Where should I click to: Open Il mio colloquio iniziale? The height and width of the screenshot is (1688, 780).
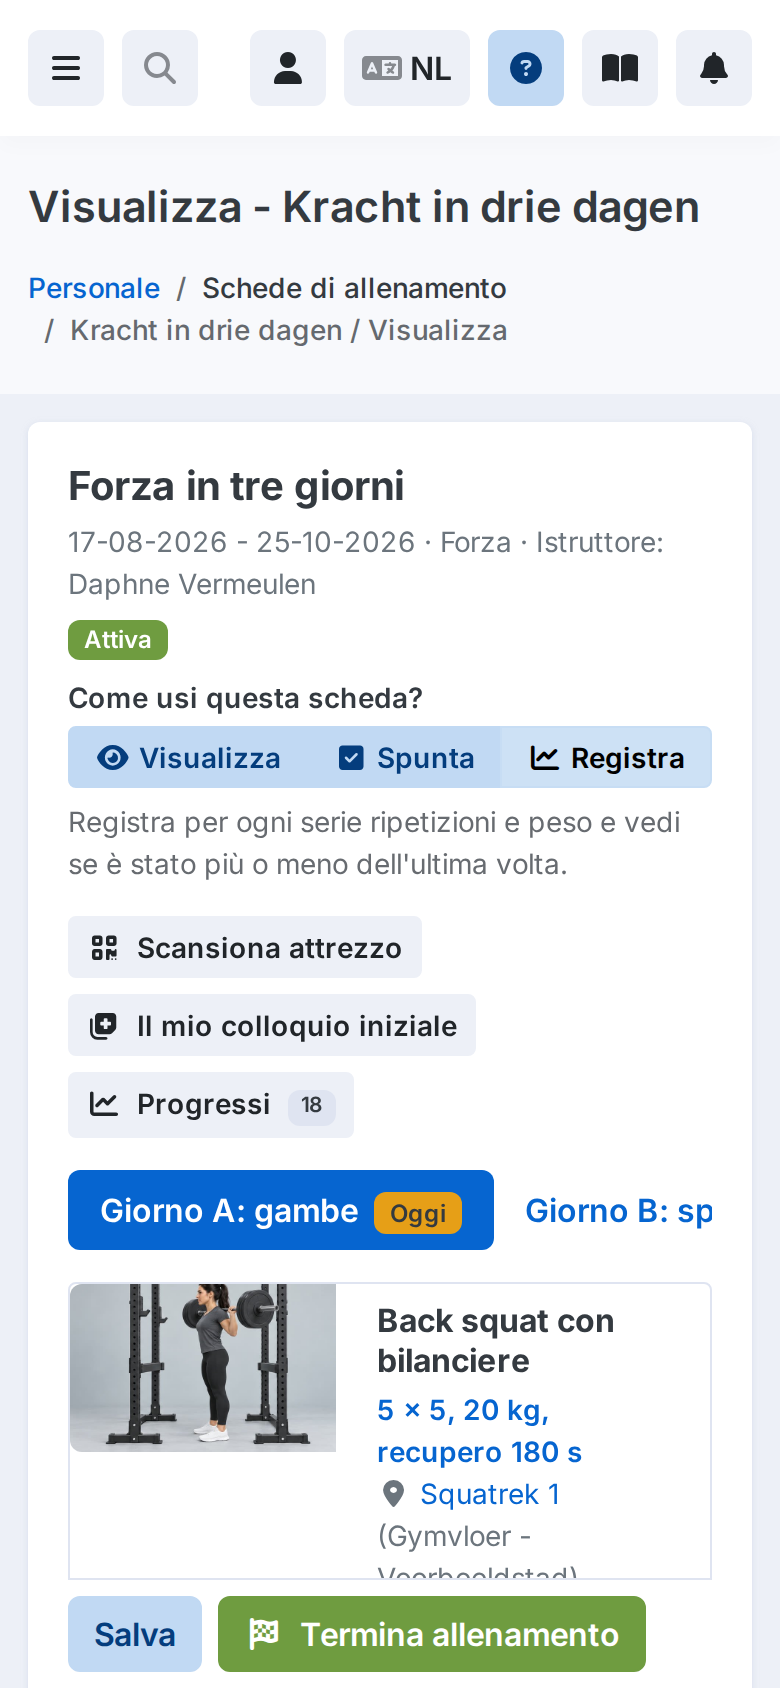[x=272, y=1025]
